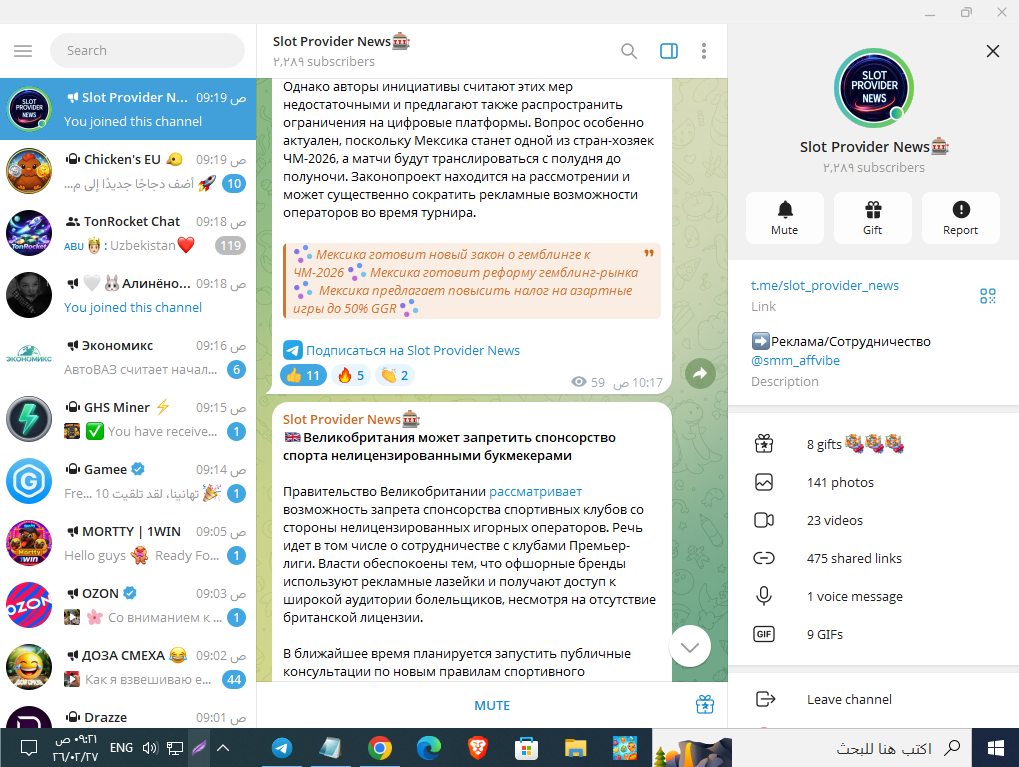
Task: Open the notepad-like app on taskbar
Action: click(330, 748)
